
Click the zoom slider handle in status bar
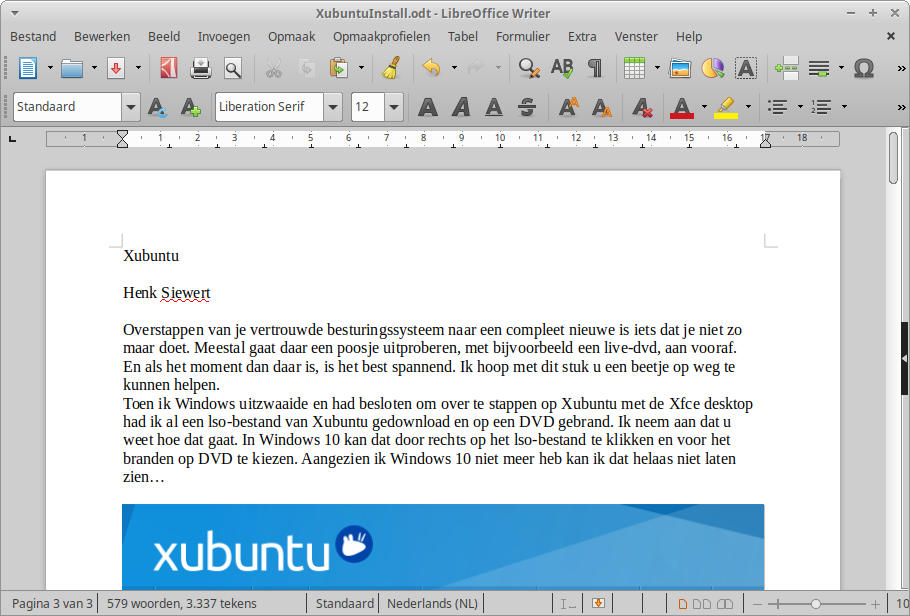815,604
